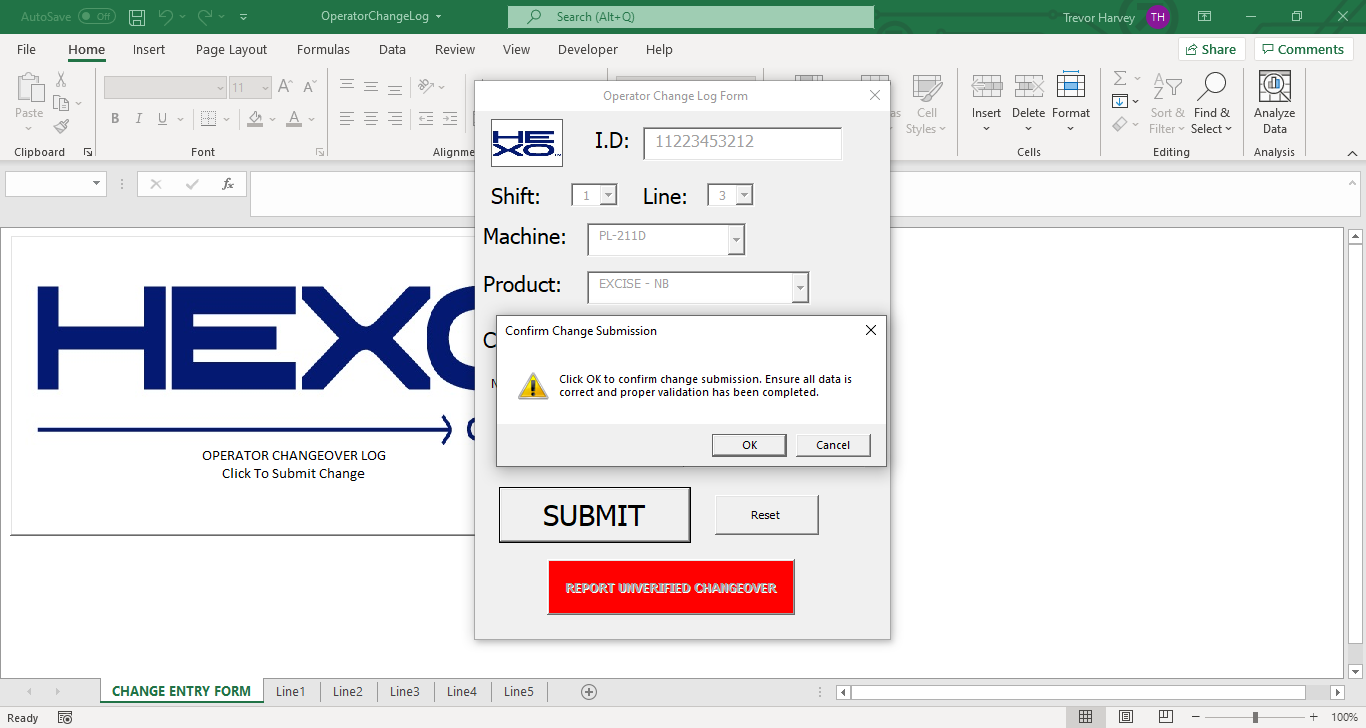Click the zoom slider in status bar
This screenshot has width=1366, height=728.
pos(1255,717)
